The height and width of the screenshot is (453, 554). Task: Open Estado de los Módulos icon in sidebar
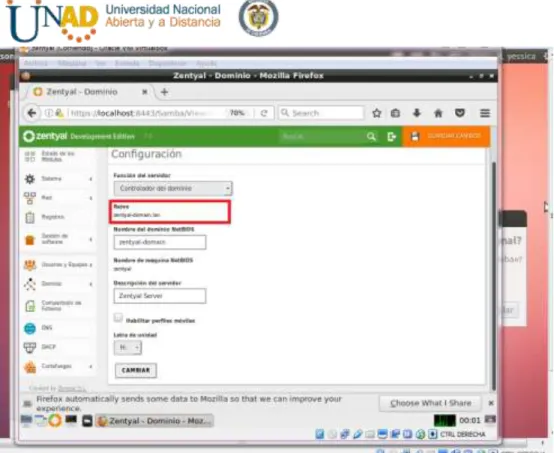[x=30, y=156]
